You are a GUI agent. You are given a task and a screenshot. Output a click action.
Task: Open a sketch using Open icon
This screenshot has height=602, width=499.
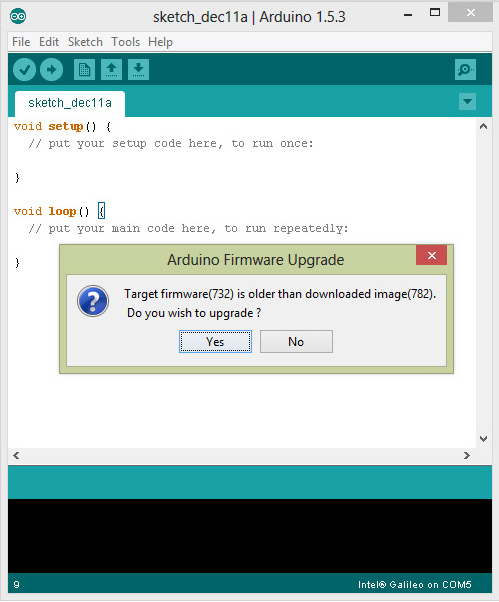click(x=111, y=69)
